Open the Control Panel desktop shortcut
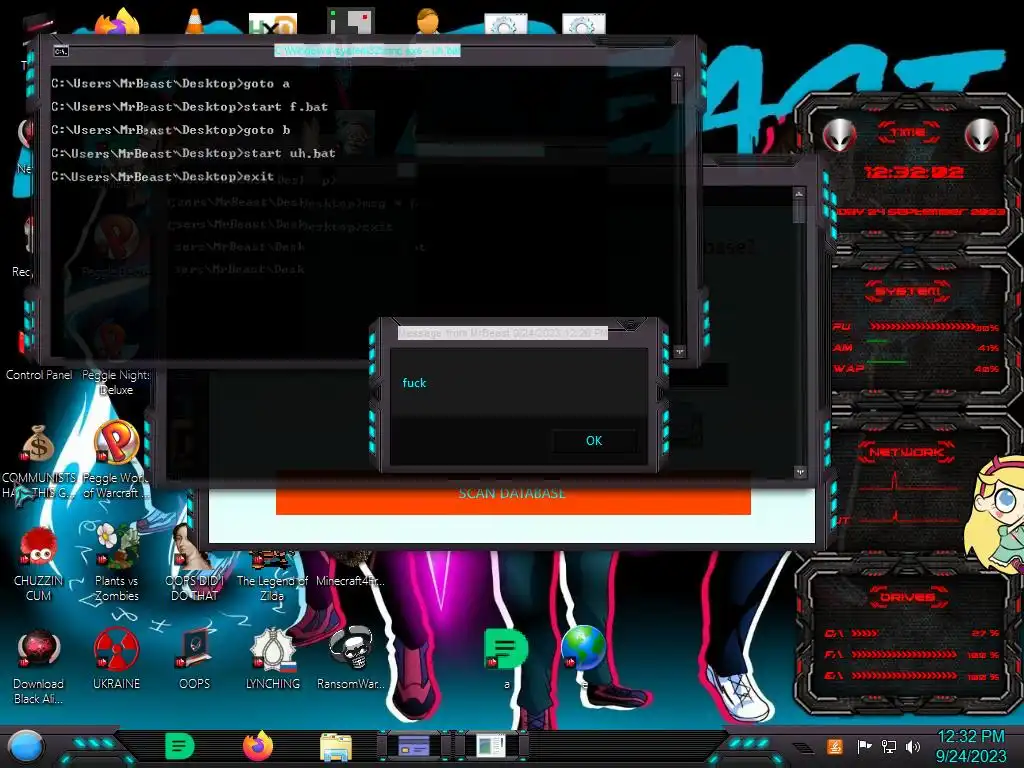Image resolution: width=1024 pixels, height=768 pixels. 39,375
